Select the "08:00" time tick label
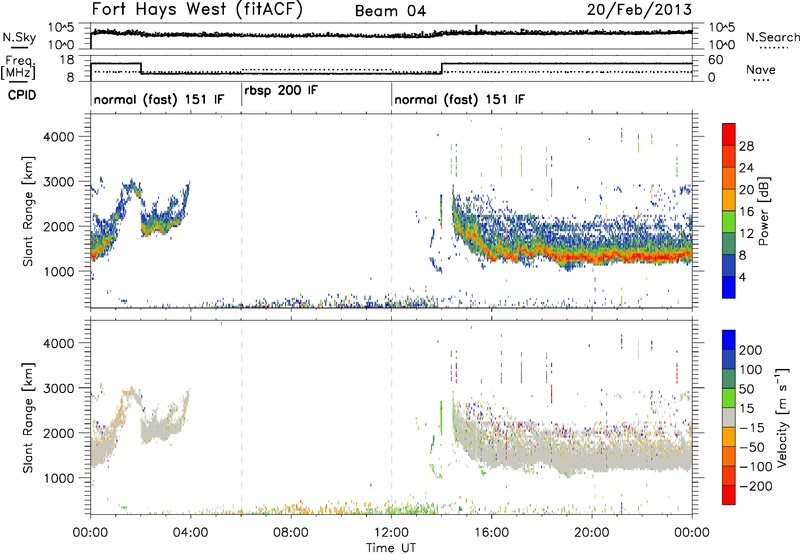 tap(291, 533)
